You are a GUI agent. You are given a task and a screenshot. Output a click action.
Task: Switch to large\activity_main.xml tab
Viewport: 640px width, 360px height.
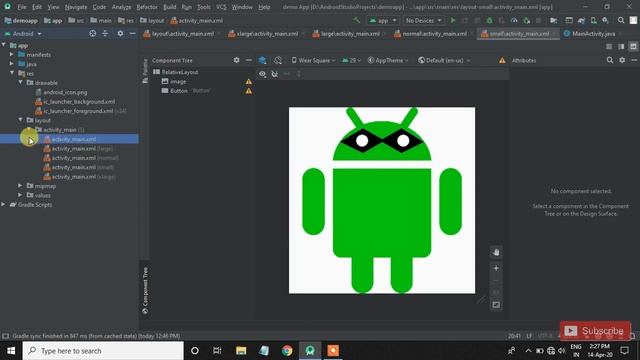point(350,34)
